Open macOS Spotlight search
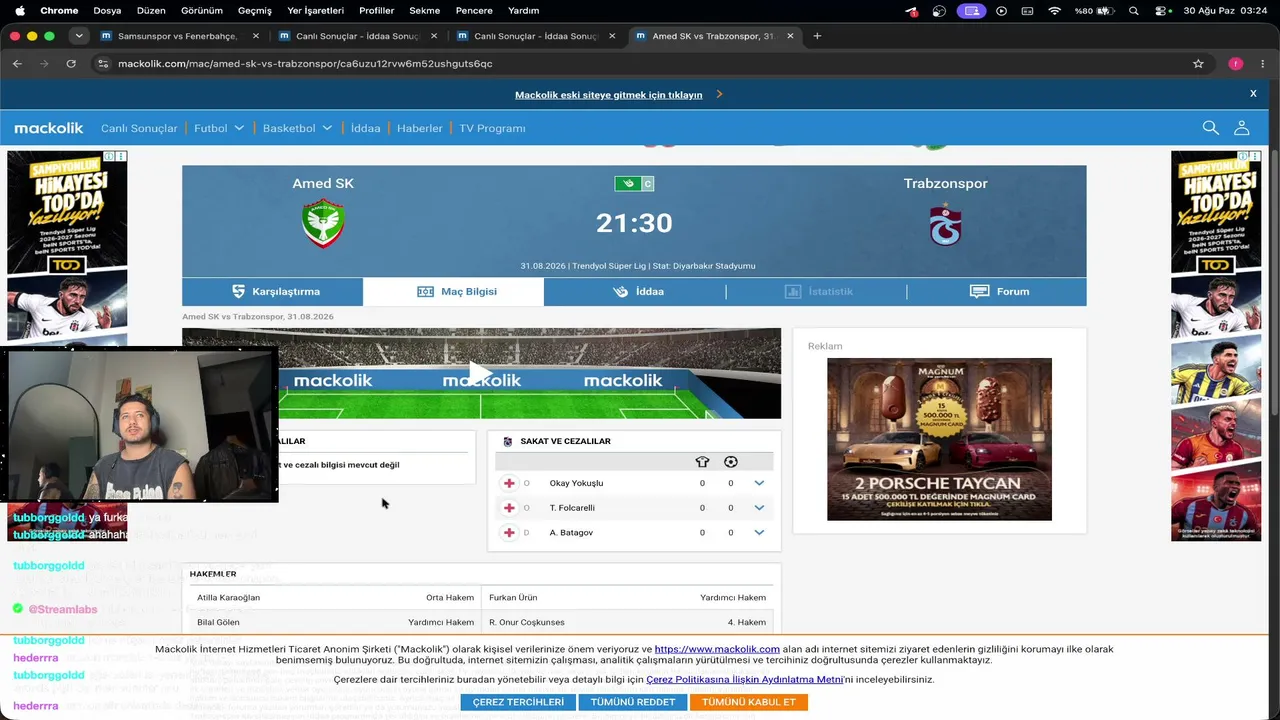This screenshot has height=720, width=1280. click(1133, 11)
